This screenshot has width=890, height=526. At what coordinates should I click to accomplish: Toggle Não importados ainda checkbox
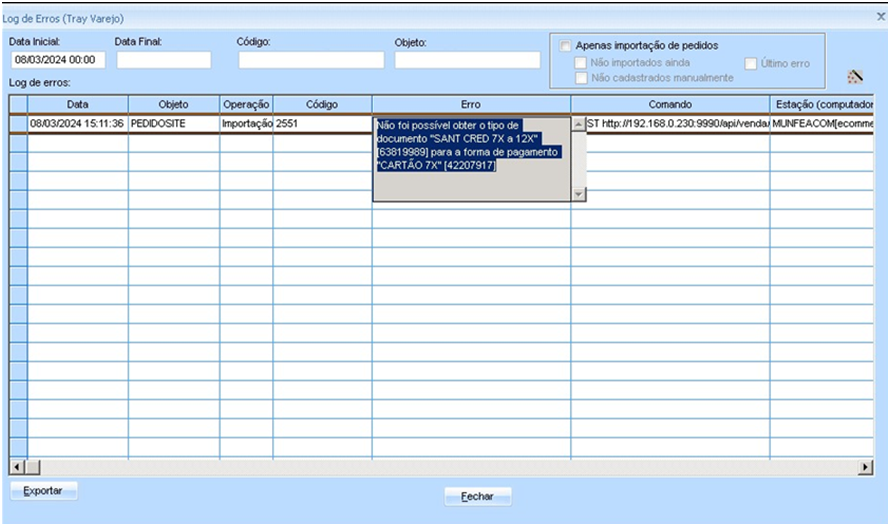(x=580, y=62)
